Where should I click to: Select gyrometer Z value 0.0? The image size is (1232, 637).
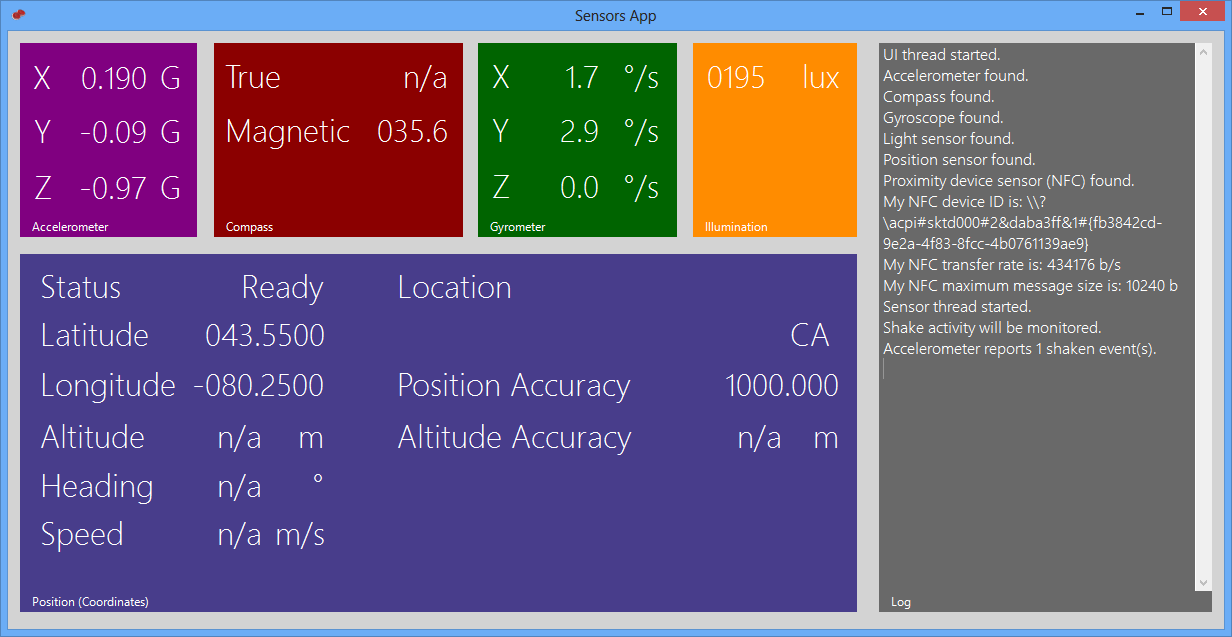point(579,188)
